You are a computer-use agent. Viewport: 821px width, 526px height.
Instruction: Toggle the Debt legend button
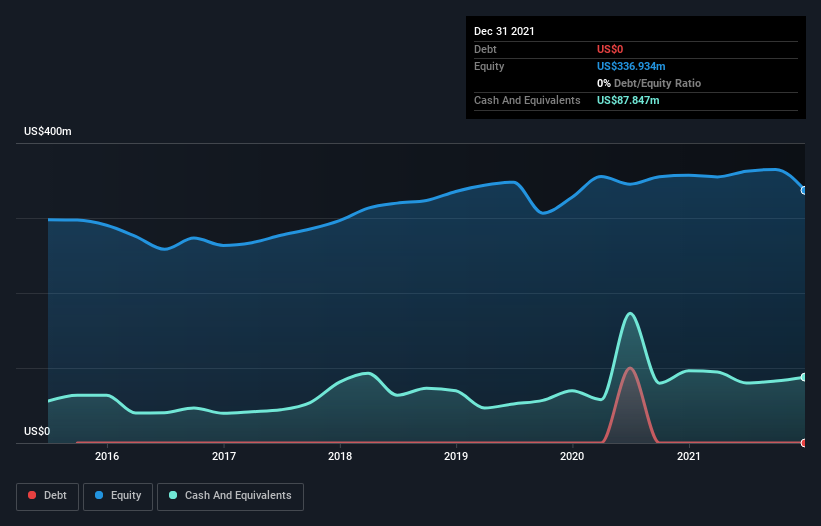[x=47, y=496]
